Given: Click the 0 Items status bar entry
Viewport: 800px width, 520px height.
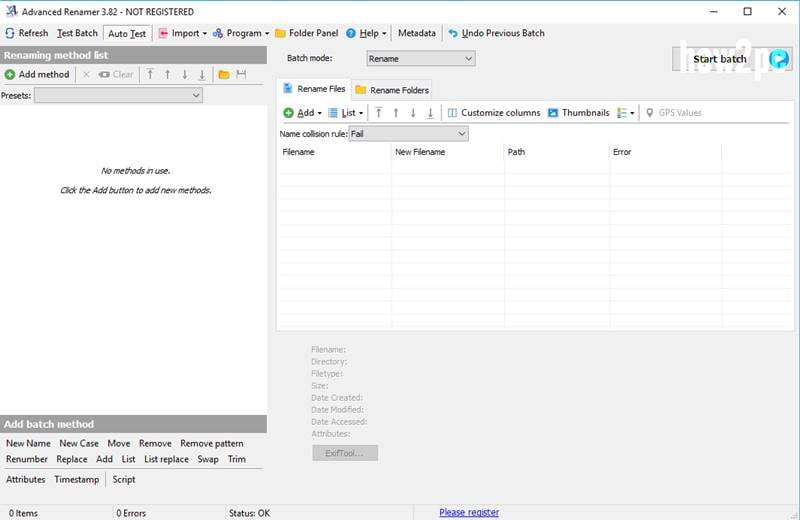Looking at the screenshot, I should 23,513.
